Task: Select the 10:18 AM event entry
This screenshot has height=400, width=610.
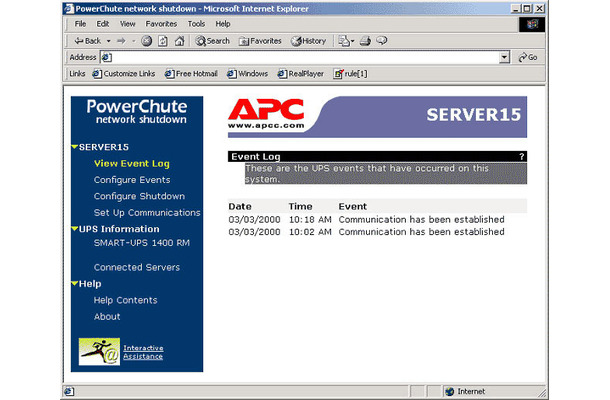Action: point(366,219)
